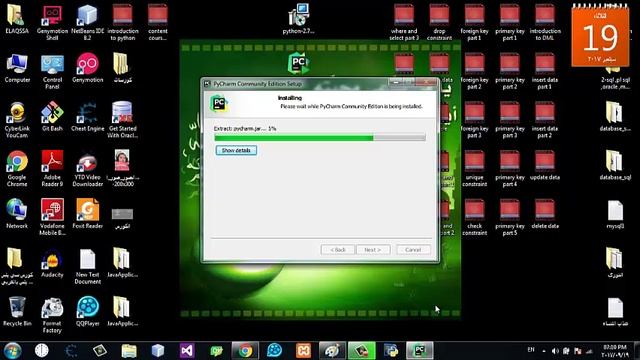Viewport: 640px width, 360px height.
Task: Click Visual Studio taskbar icon
Action: click(187, 351)
